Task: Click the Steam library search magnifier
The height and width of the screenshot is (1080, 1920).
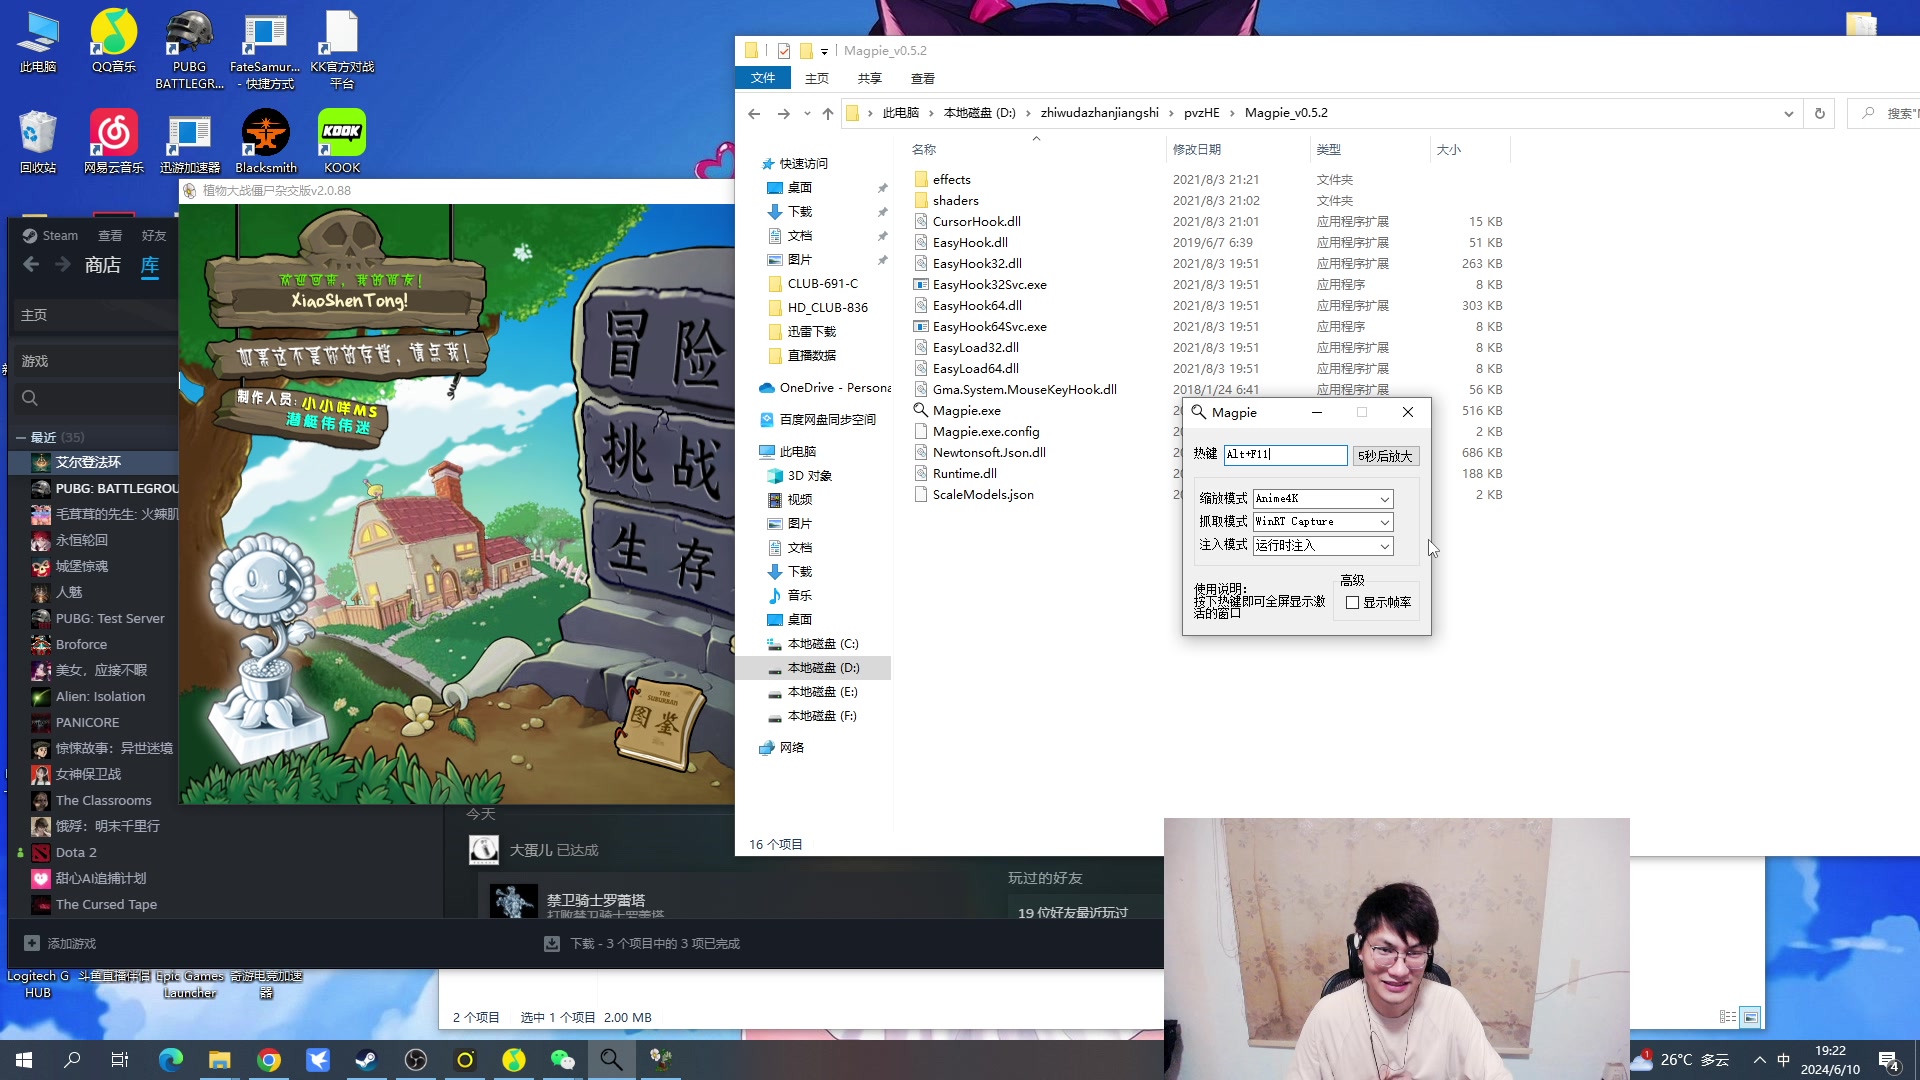Action: tap(30, 398)
